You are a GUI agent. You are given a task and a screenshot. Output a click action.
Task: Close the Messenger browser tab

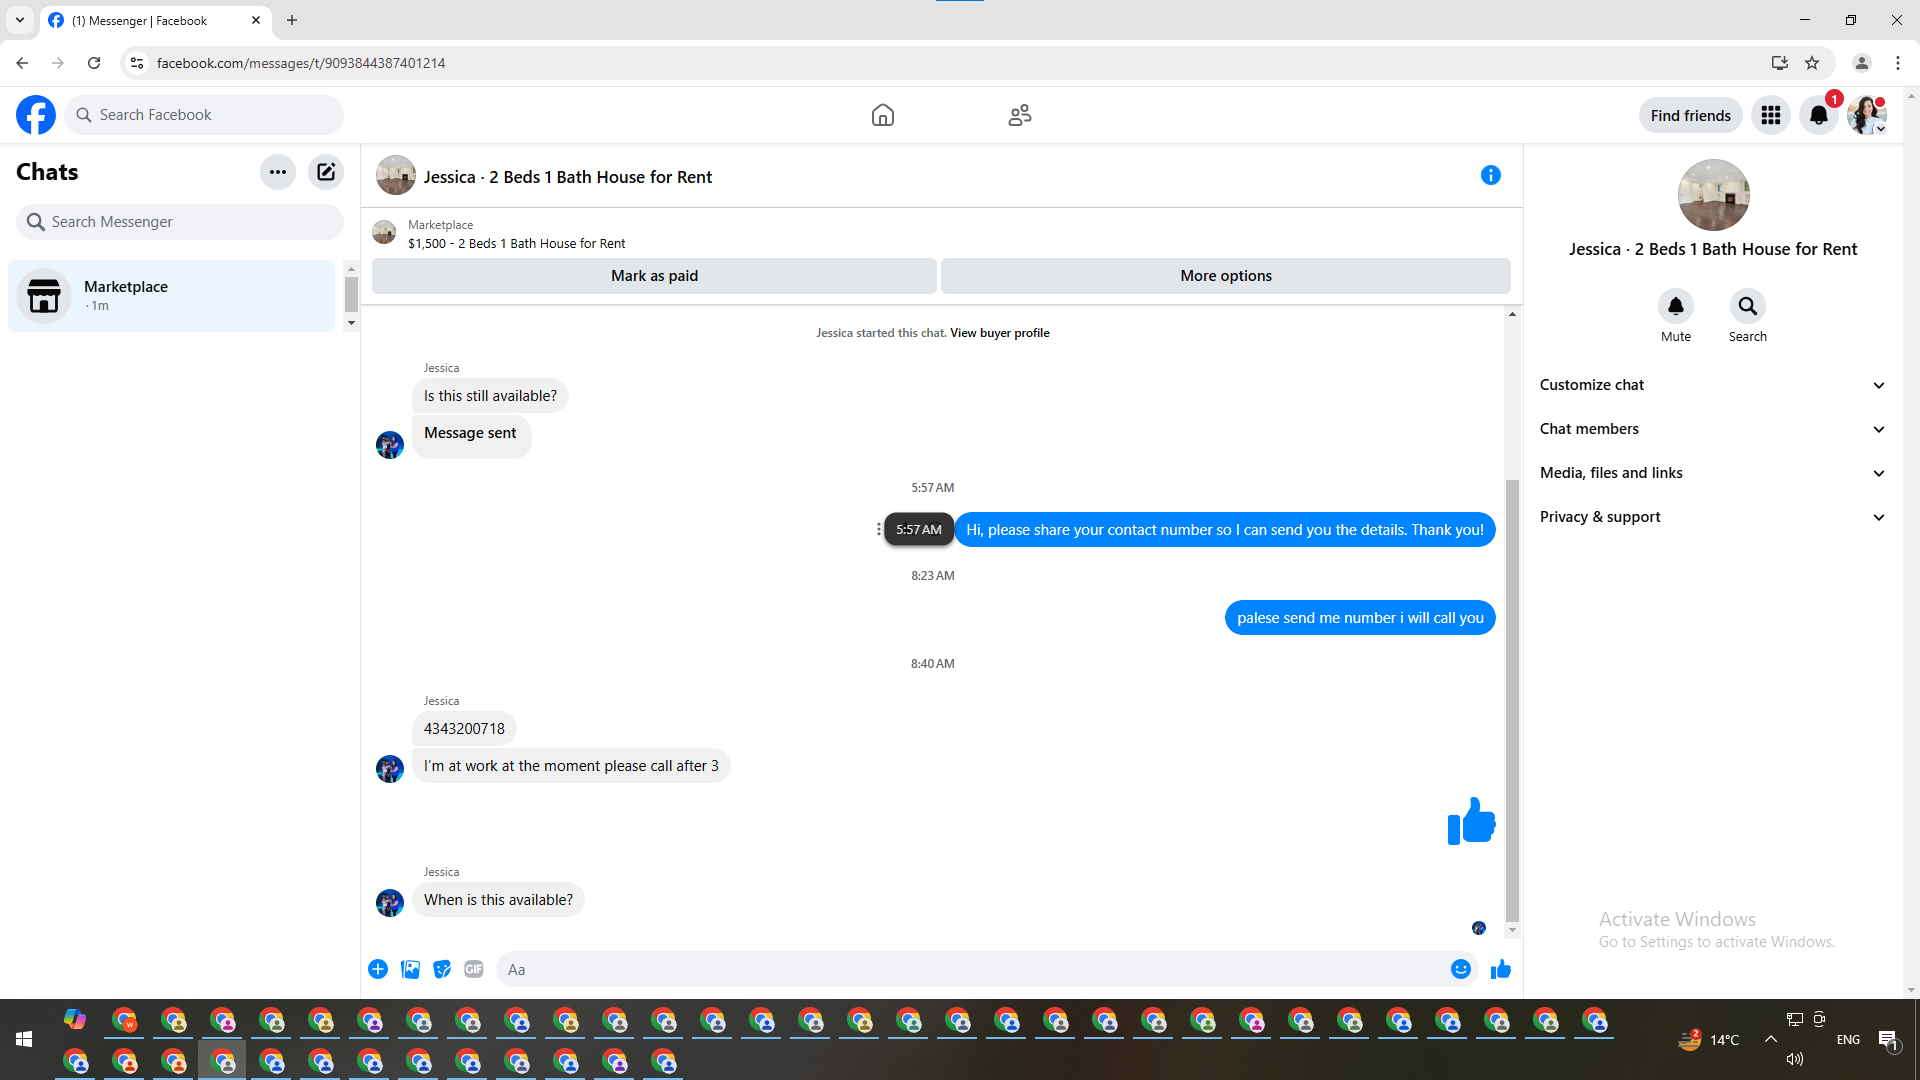[x=256, y=20]
